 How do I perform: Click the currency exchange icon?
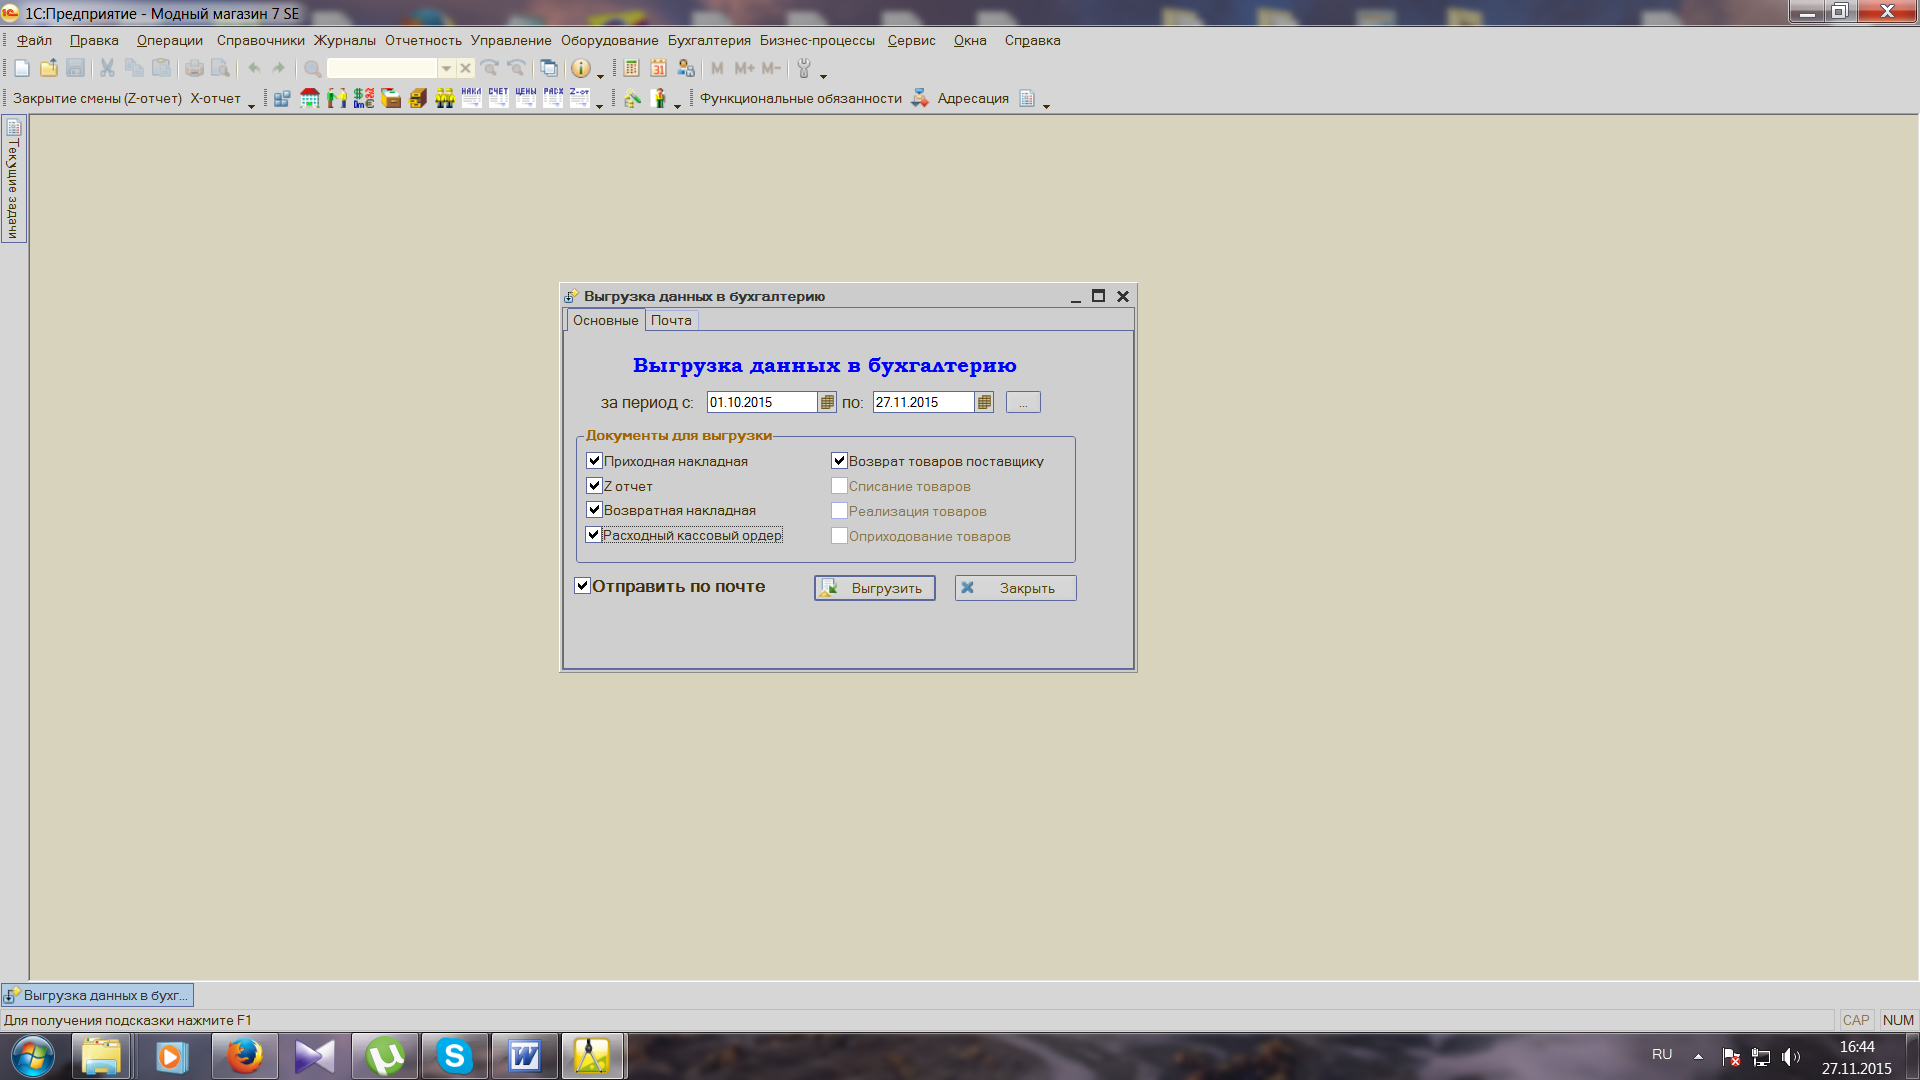[x=364, y=98]
